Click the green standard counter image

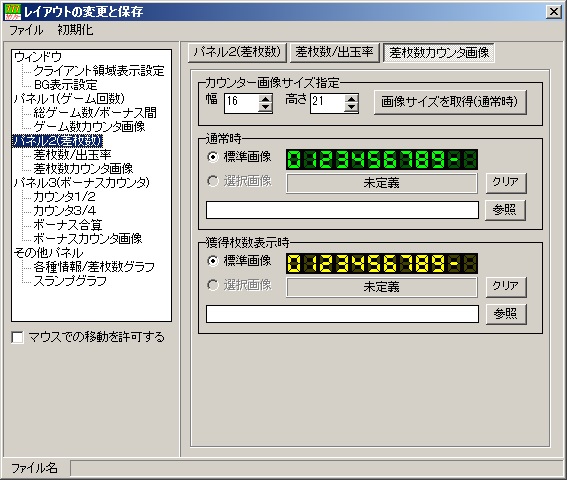[x=382, y=160]
